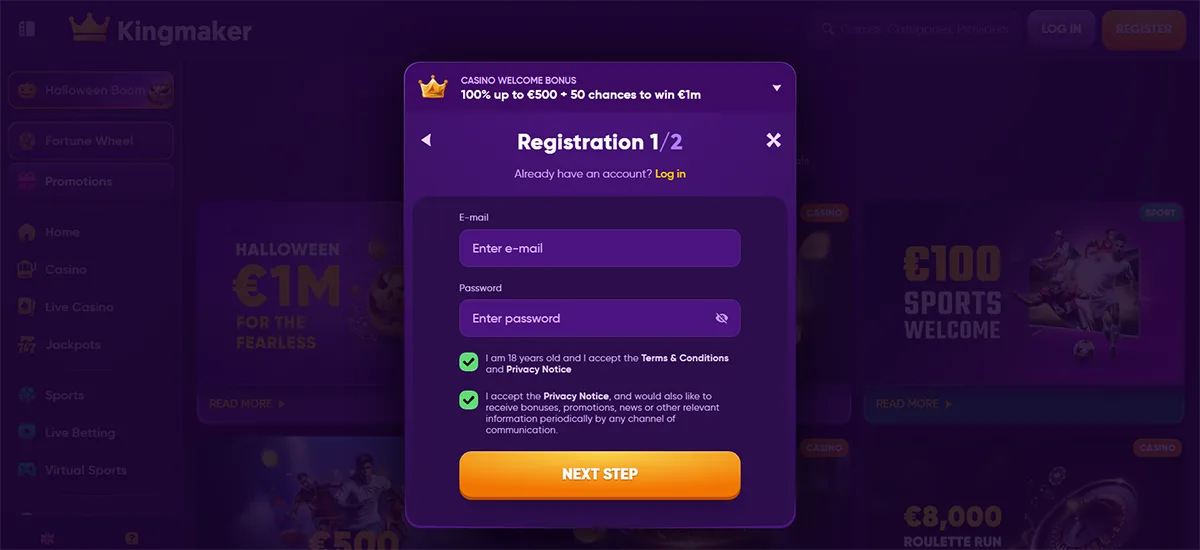1200x550 pixels.
Task: Click the Kingmaker crown logo
Action: click(89, 28)
